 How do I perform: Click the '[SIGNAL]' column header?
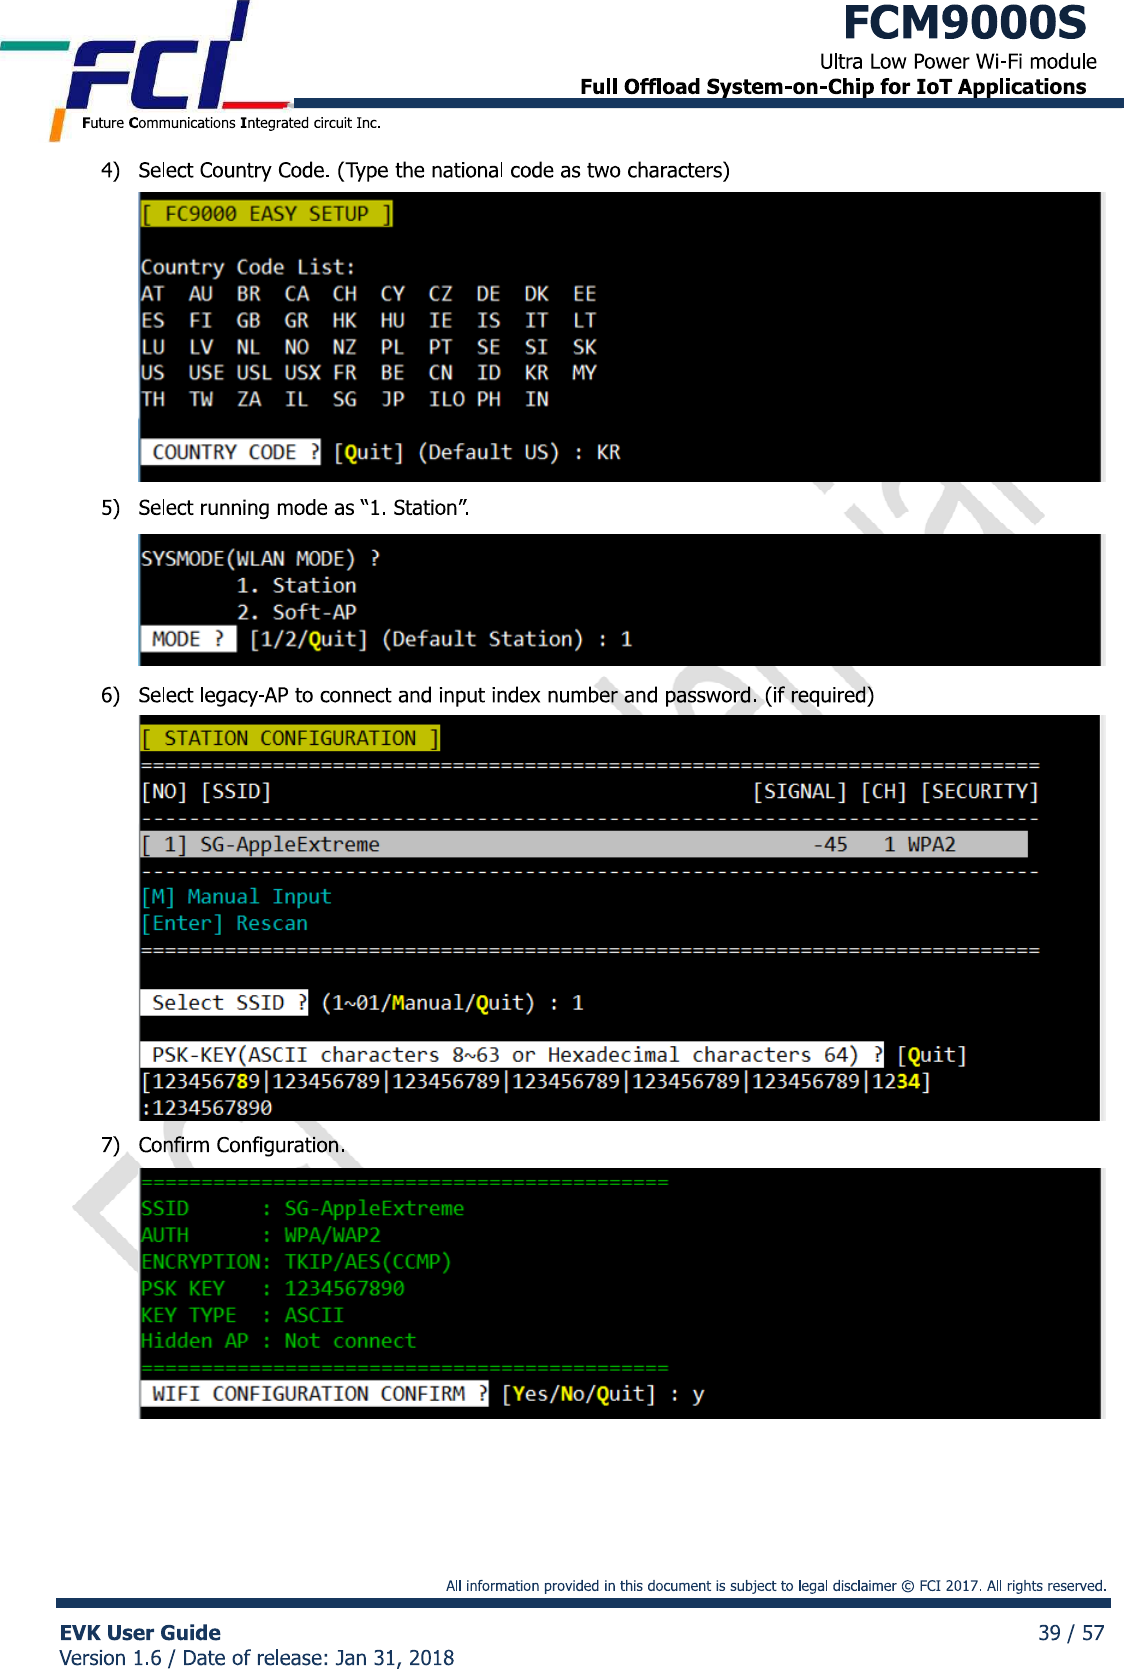point(800,792)
